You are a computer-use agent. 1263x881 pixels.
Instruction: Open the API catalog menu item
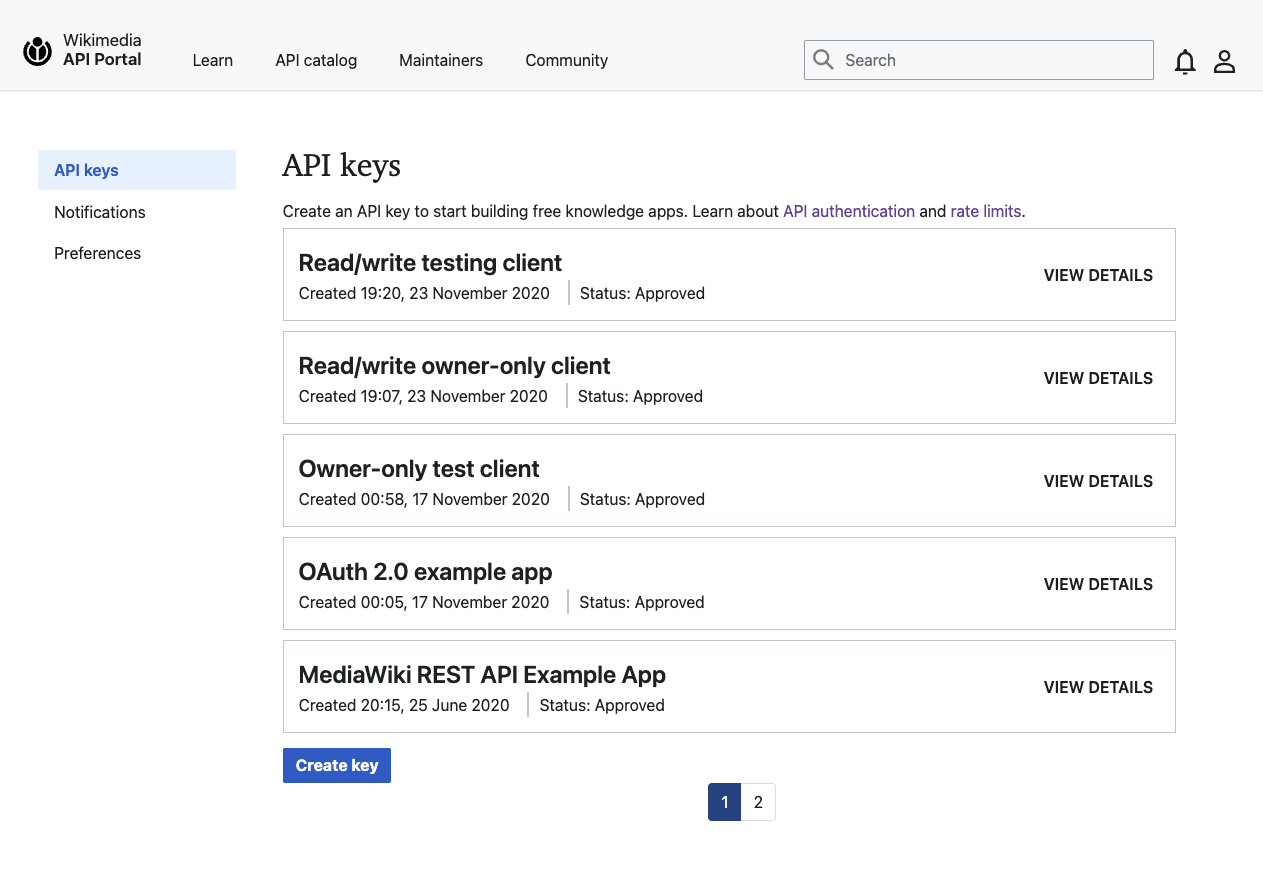316,60
